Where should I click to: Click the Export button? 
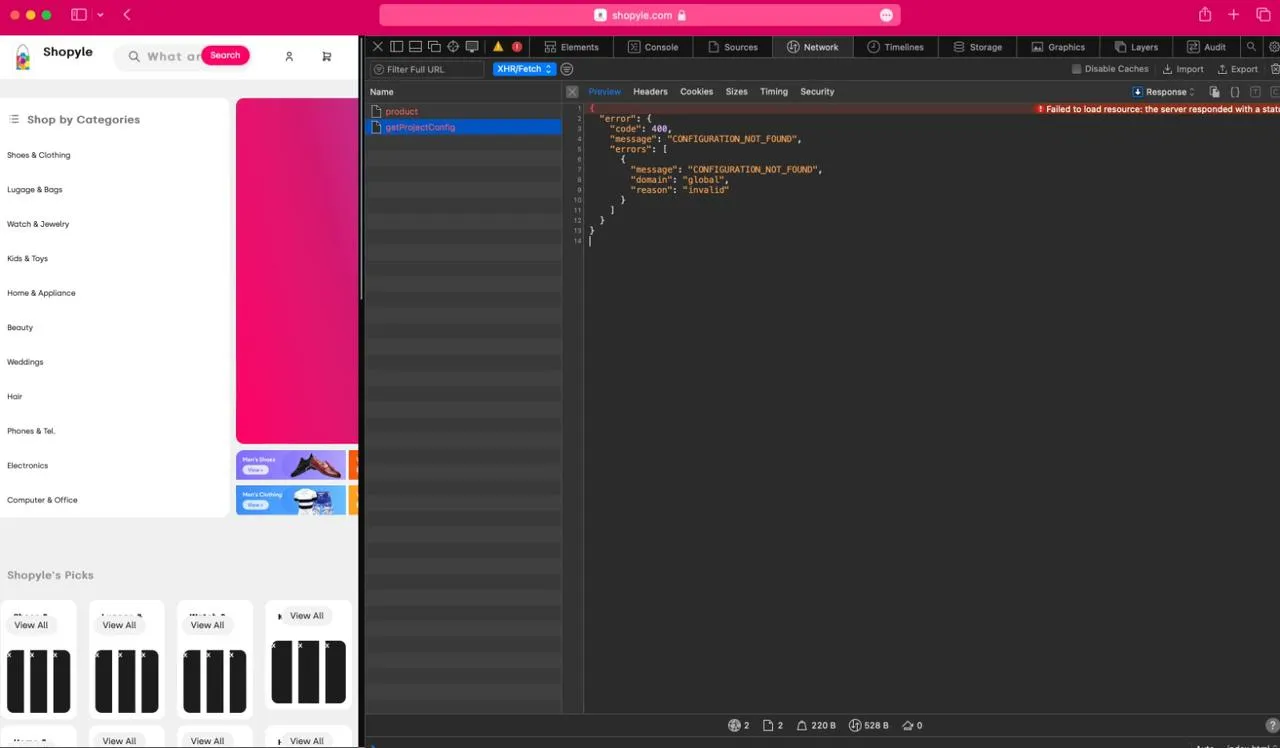click(1237, 69)
